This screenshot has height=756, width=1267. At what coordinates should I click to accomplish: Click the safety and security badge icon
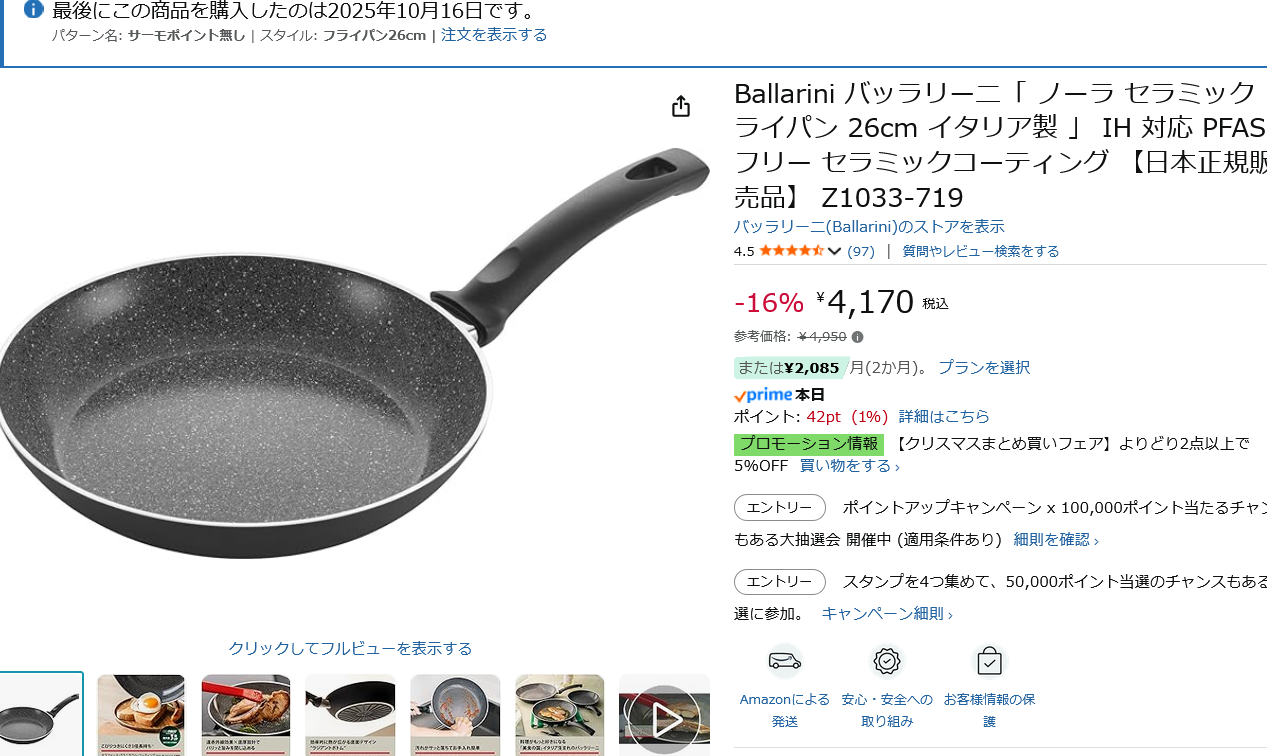886,661
